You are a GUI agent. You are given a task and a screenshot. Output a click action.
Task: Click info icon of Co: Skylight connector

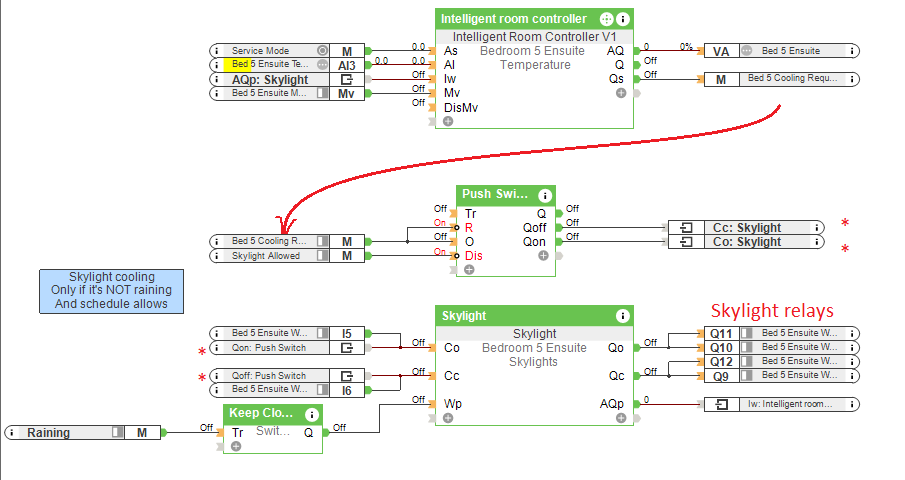coord(817,242)
